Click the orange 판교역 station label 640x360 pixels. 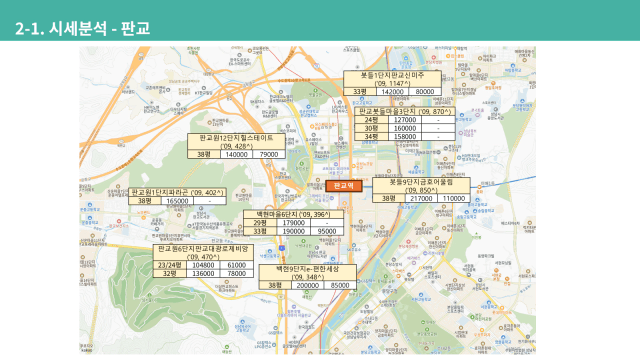(344, 186)
